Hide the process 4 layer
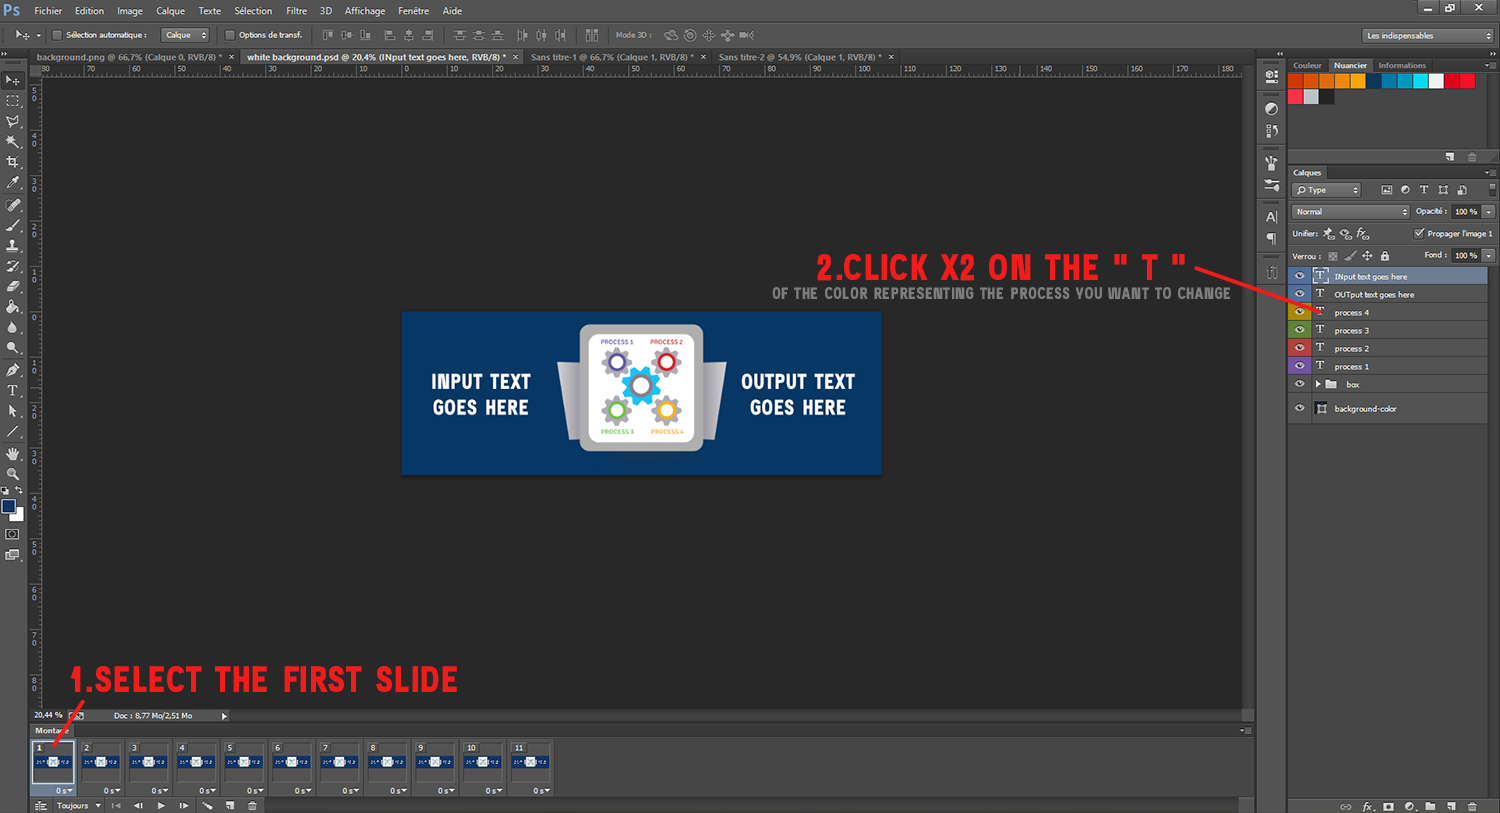This screenshot has height=813, width=1500. 1299,311
